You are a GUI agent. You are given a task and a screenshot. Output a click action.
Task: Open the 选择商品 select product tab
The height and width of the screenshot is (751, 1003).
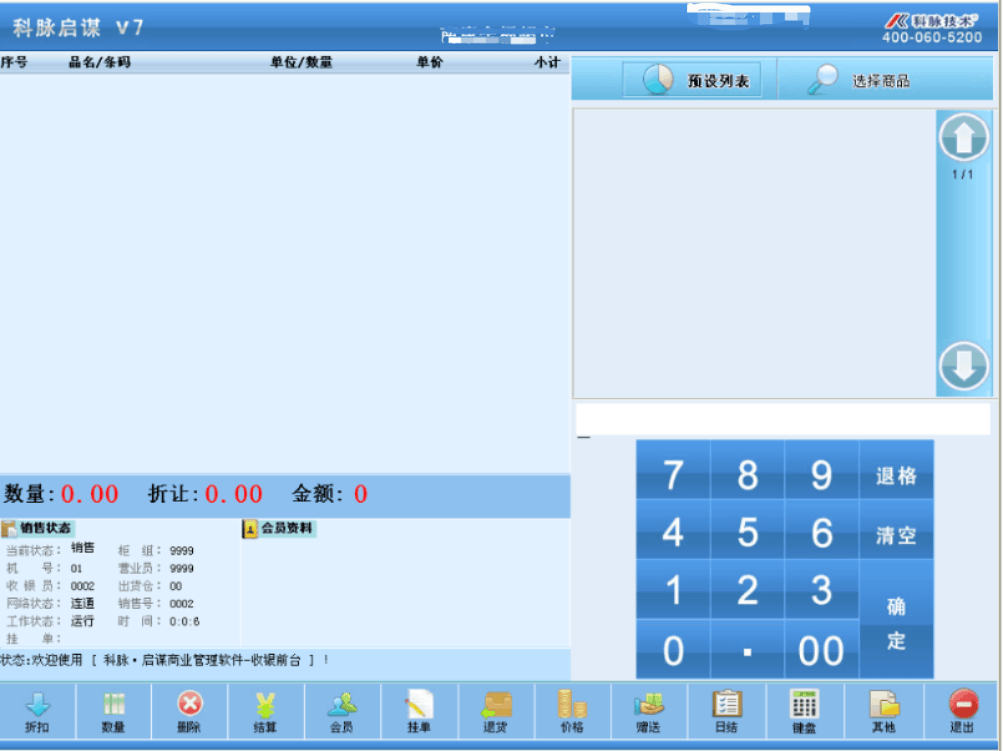click(860, 80)
